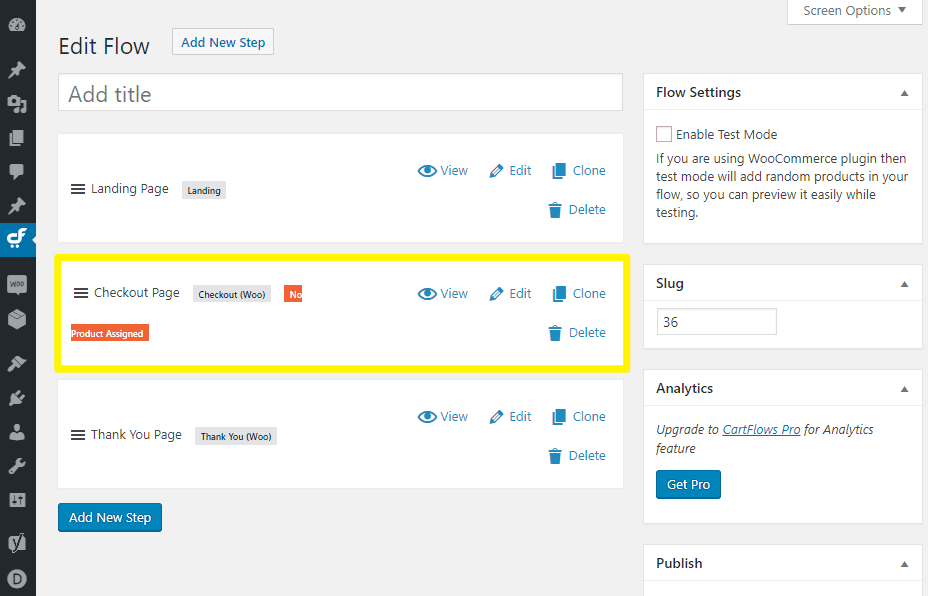View the Landing Page step
The height and width of the screenshot is (596, 928).
click(x=443, y=171)
